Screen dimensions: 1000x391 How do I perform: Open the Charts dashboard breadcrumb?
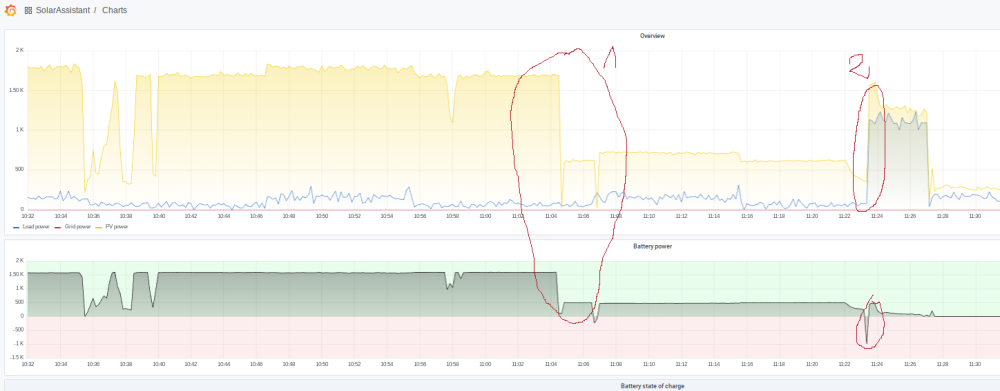[114, 10]
